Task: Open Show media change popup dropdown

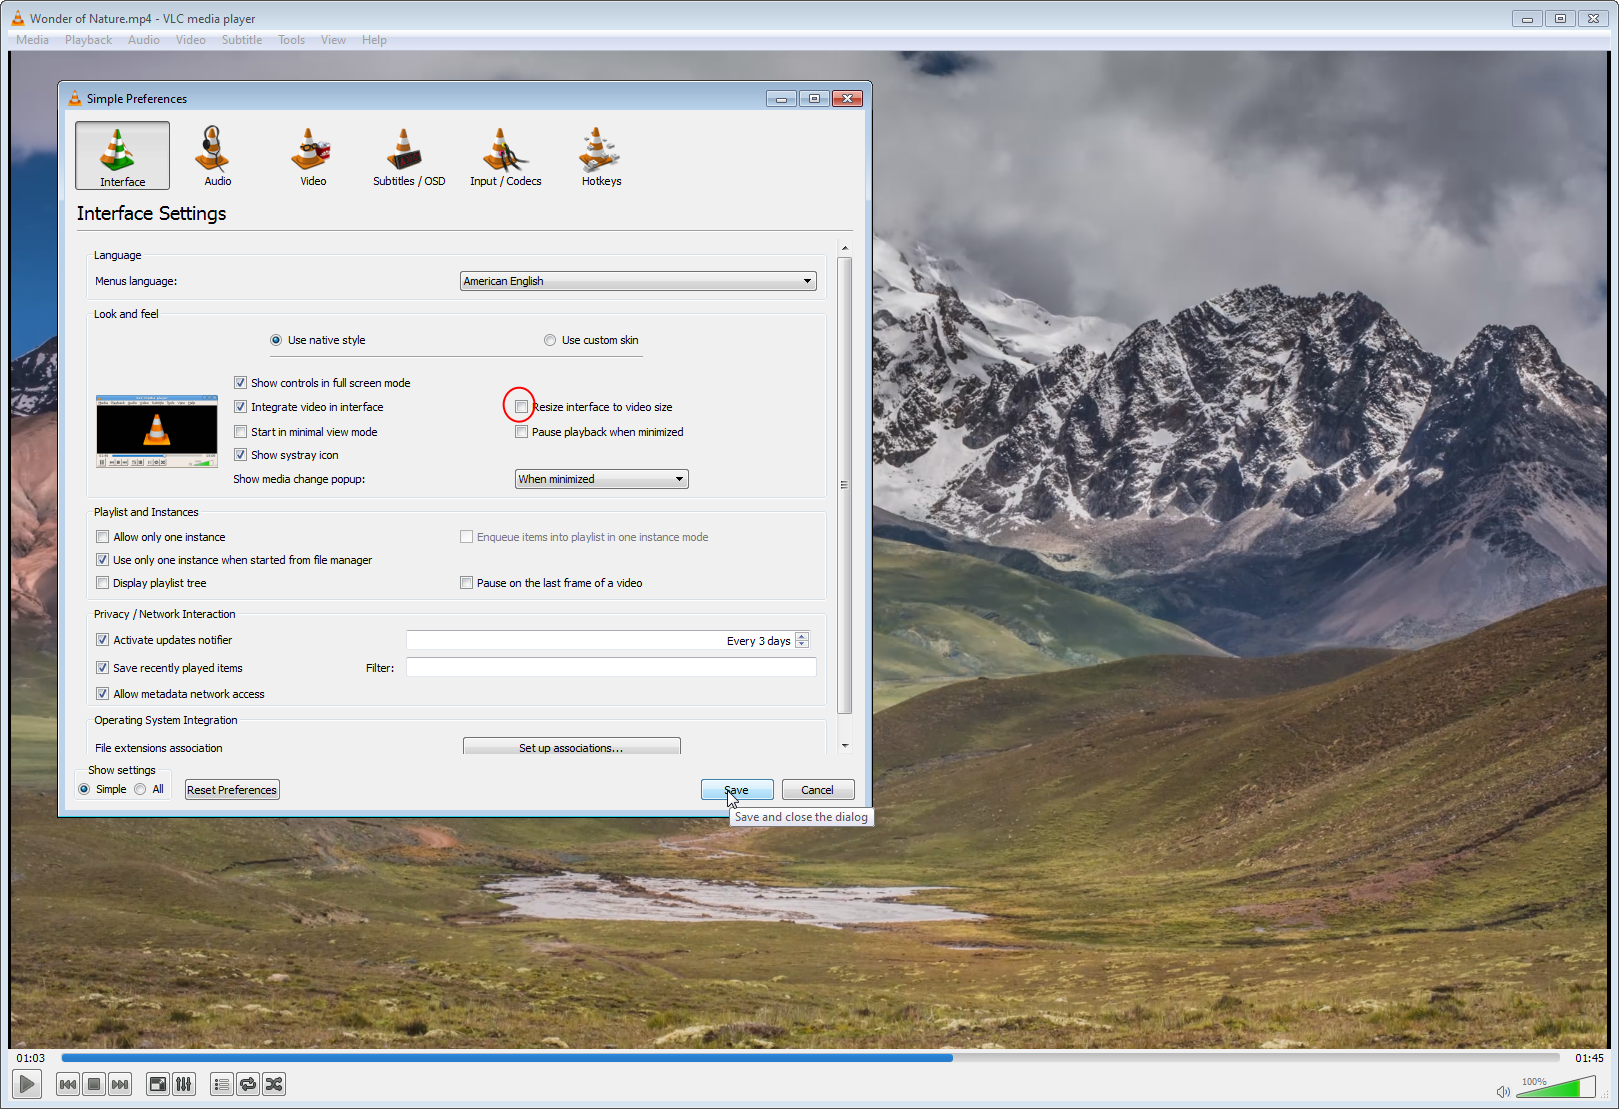Action: [601, 479]
